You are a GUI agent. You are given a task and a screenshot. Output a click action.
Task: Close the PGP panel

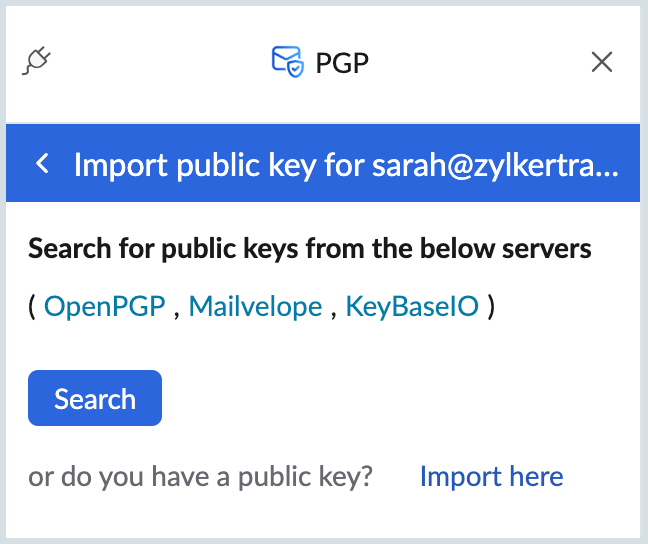click(602, 62)
